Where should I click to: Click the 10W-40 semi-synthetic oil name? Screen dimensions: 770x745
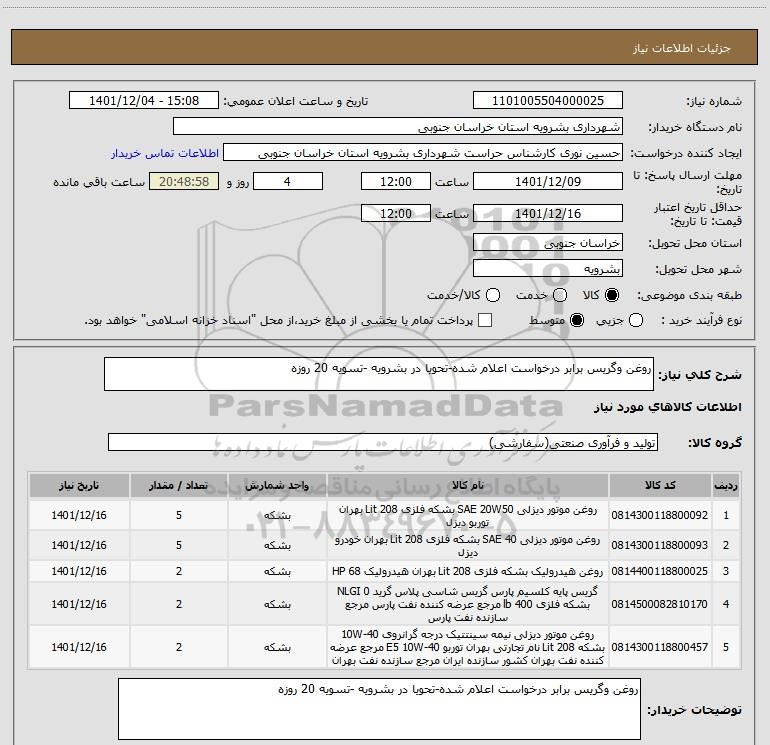tap(468, 647)
